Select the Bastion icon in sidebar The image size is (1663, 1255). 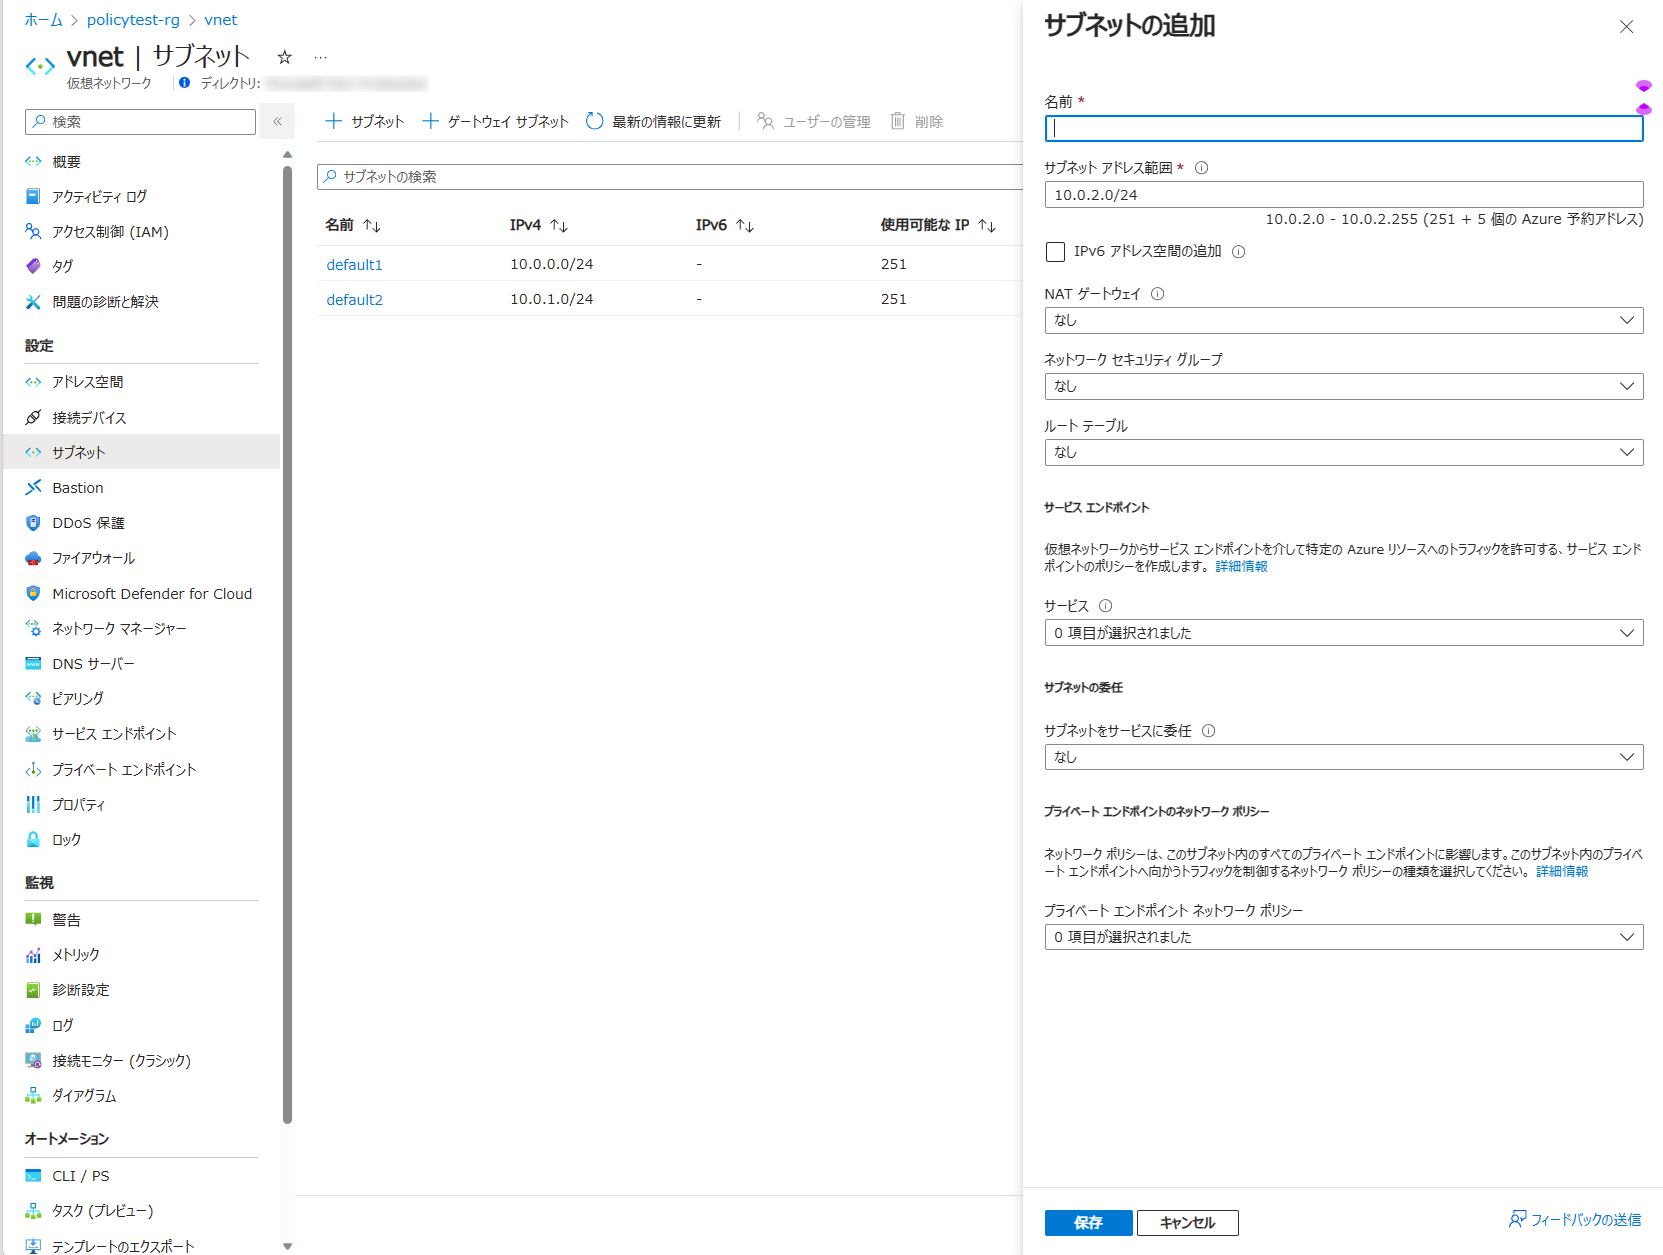click(x=33, y=488)
